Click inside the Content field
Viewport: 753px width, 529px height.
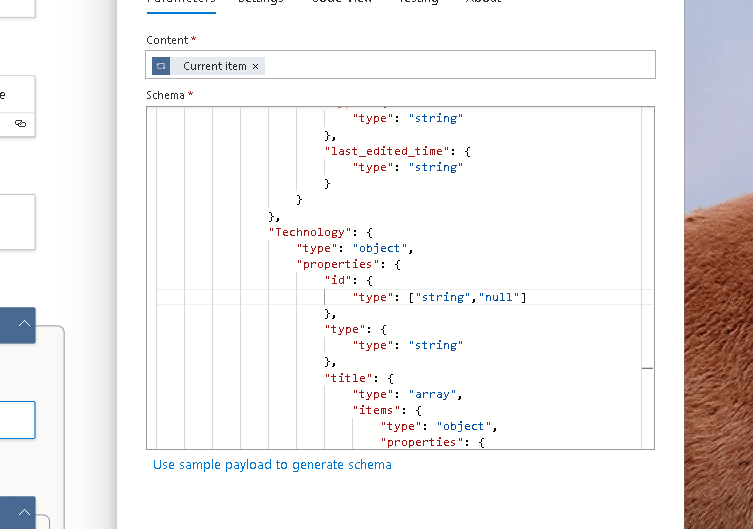[x=400, y=65]
